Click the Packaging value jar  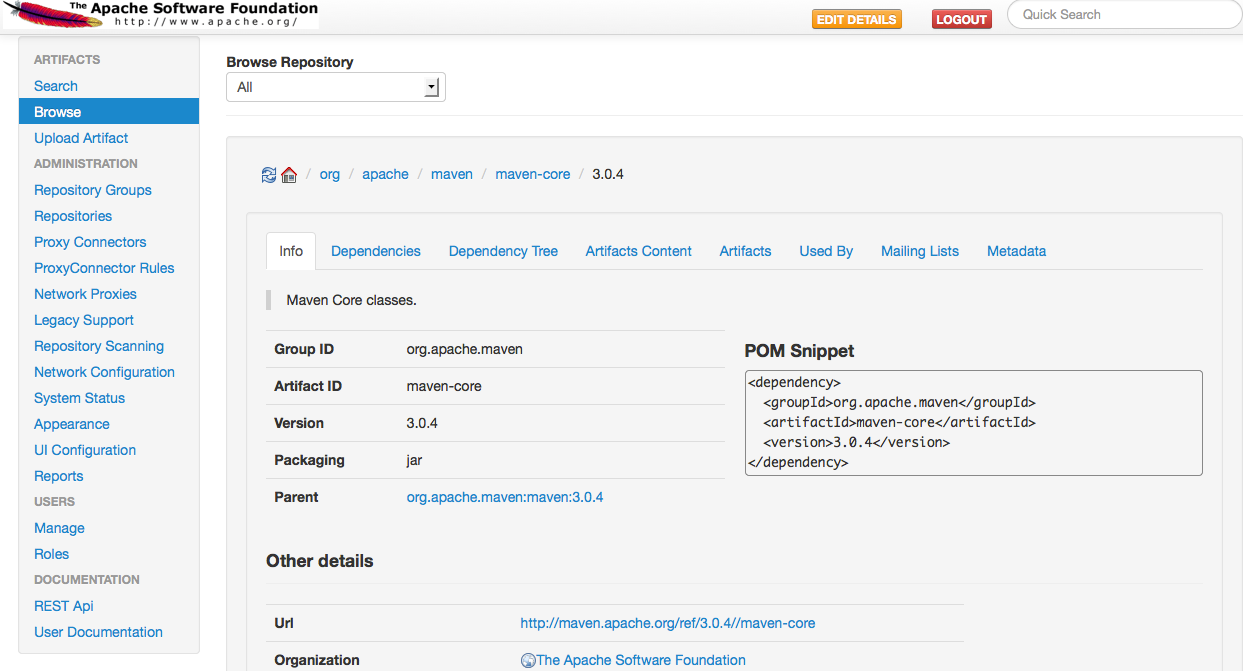point(414,460)
